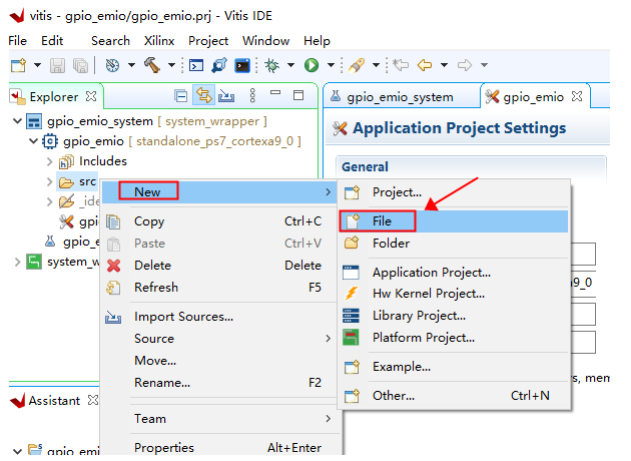The width and height of the screenshot is (631, 461).
Task: Choose Copy in the context menu
Action: (219, 221)
